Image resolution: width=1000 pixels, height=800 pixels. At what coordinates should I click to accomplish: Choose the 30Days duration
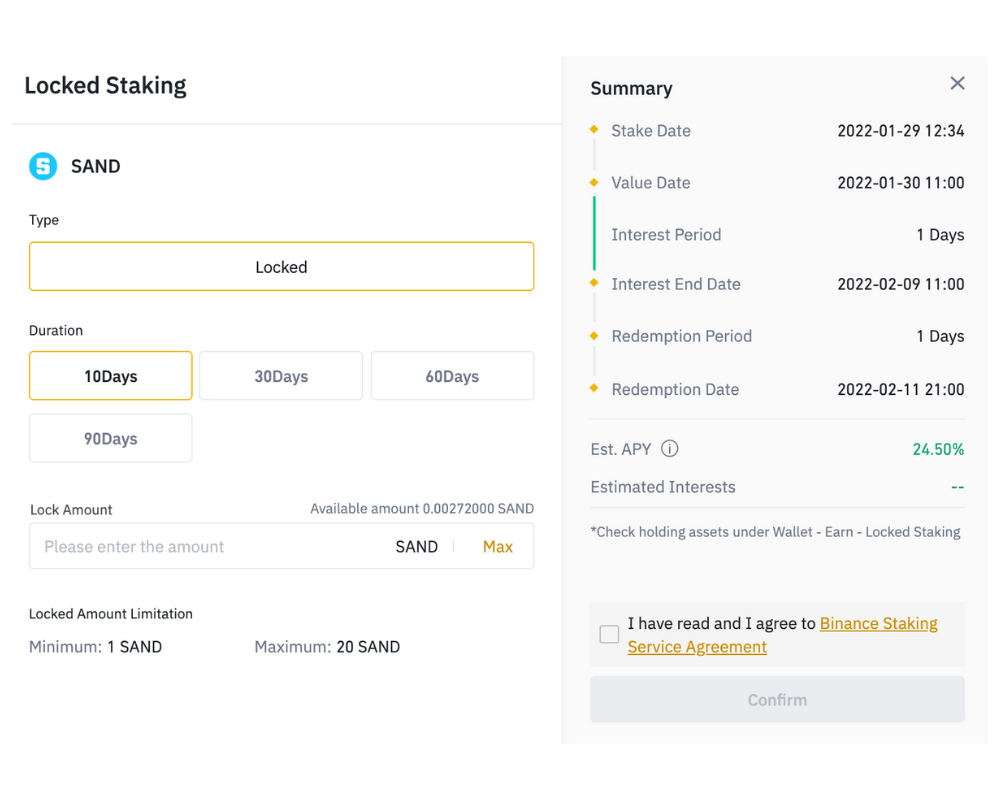pos(281,376)
